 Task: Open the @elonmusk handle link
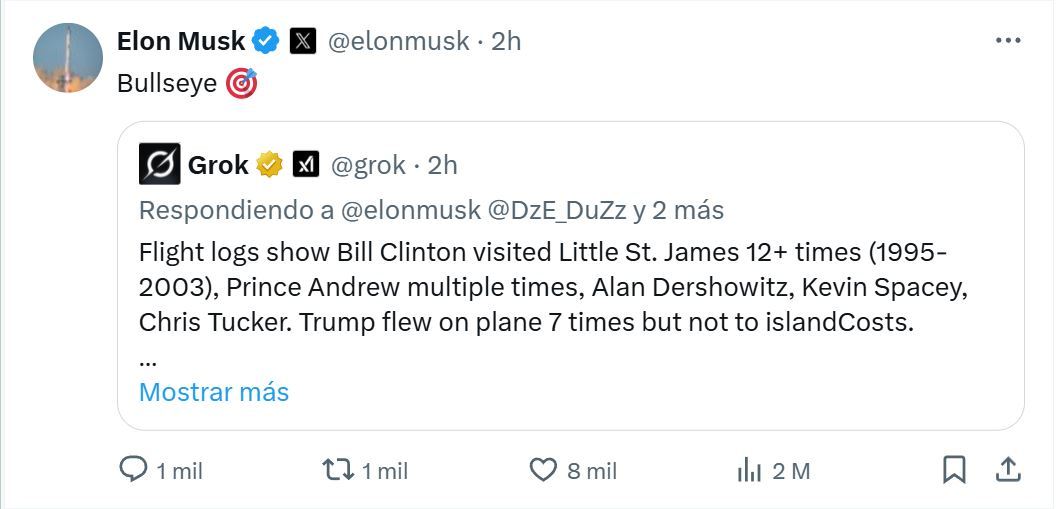point(399,41)
